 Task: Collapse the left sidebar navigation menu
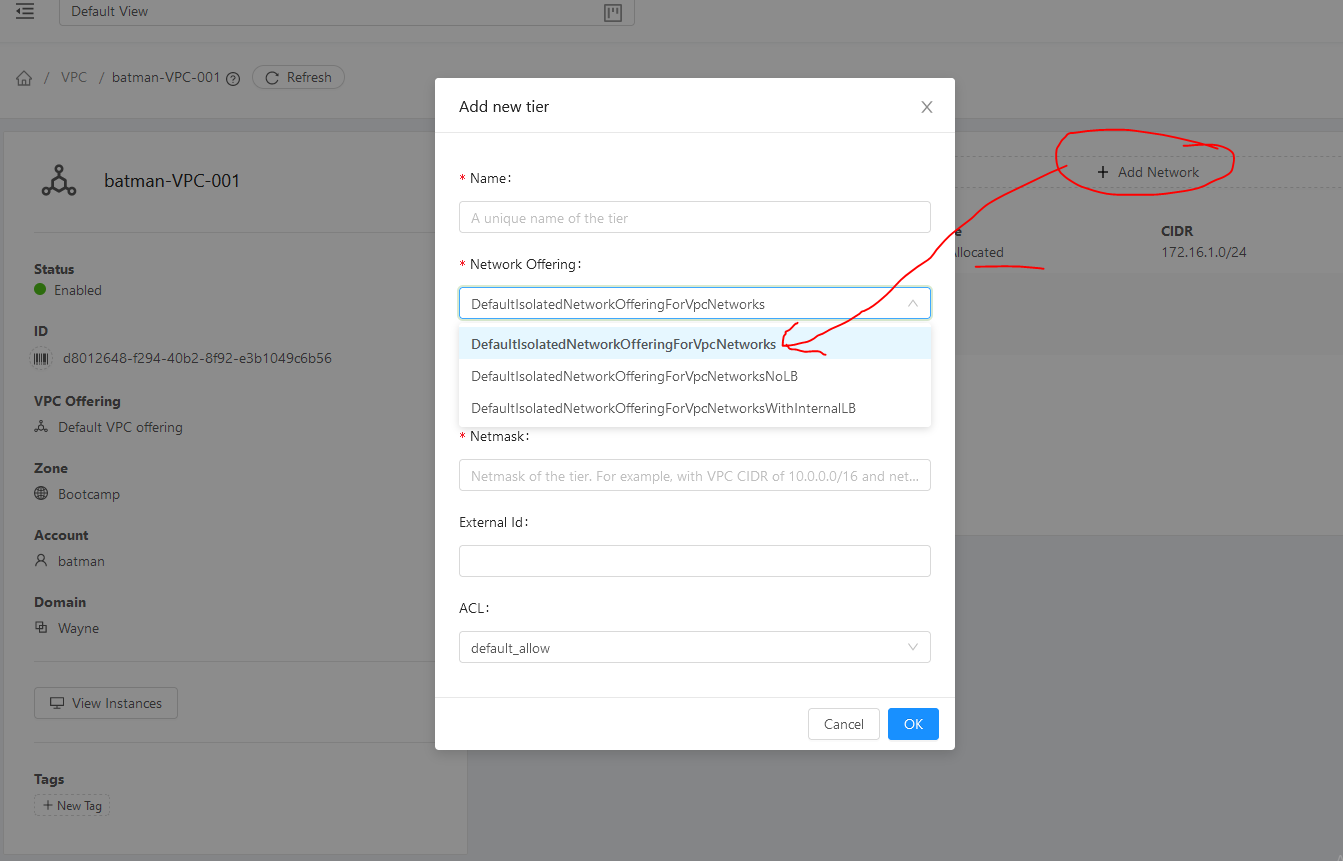point(24,13)
